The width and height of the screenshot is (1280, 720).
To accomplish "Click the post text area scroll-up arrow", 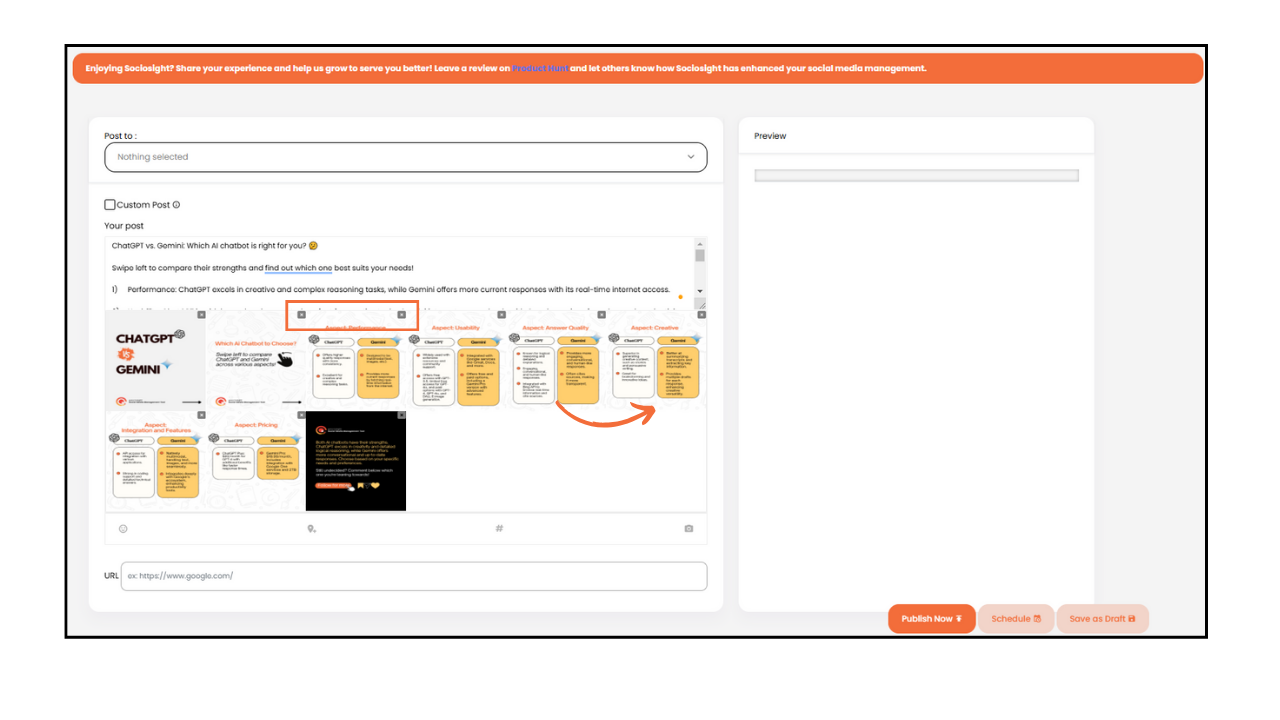I will (700, 243).
